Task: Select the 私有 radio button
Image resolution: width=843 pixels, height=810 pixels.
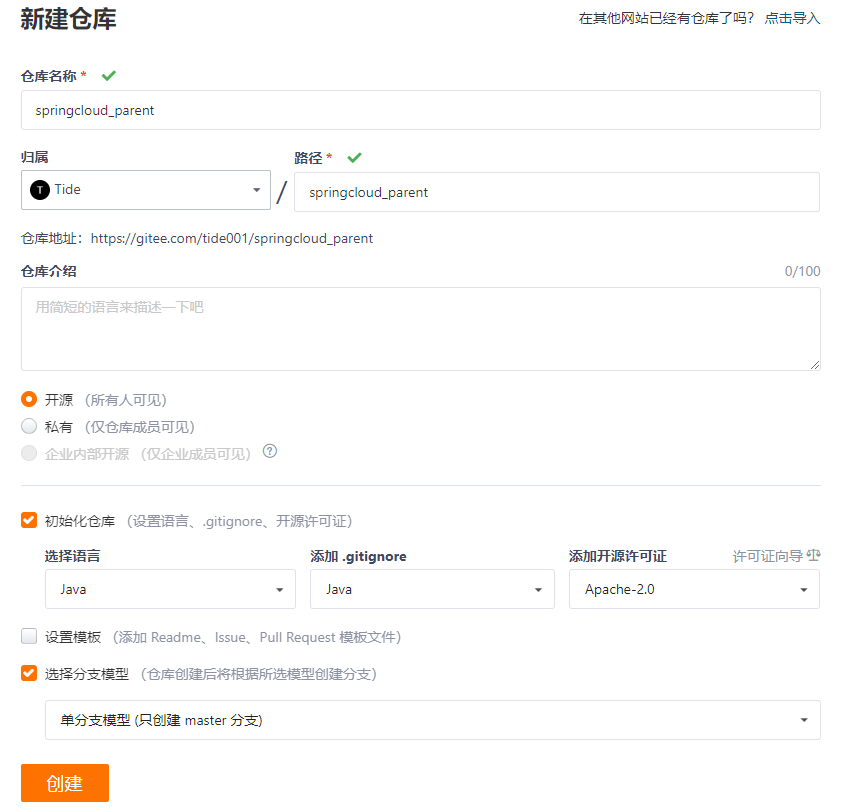Action: pyautogui.click(x=29, y=426)
